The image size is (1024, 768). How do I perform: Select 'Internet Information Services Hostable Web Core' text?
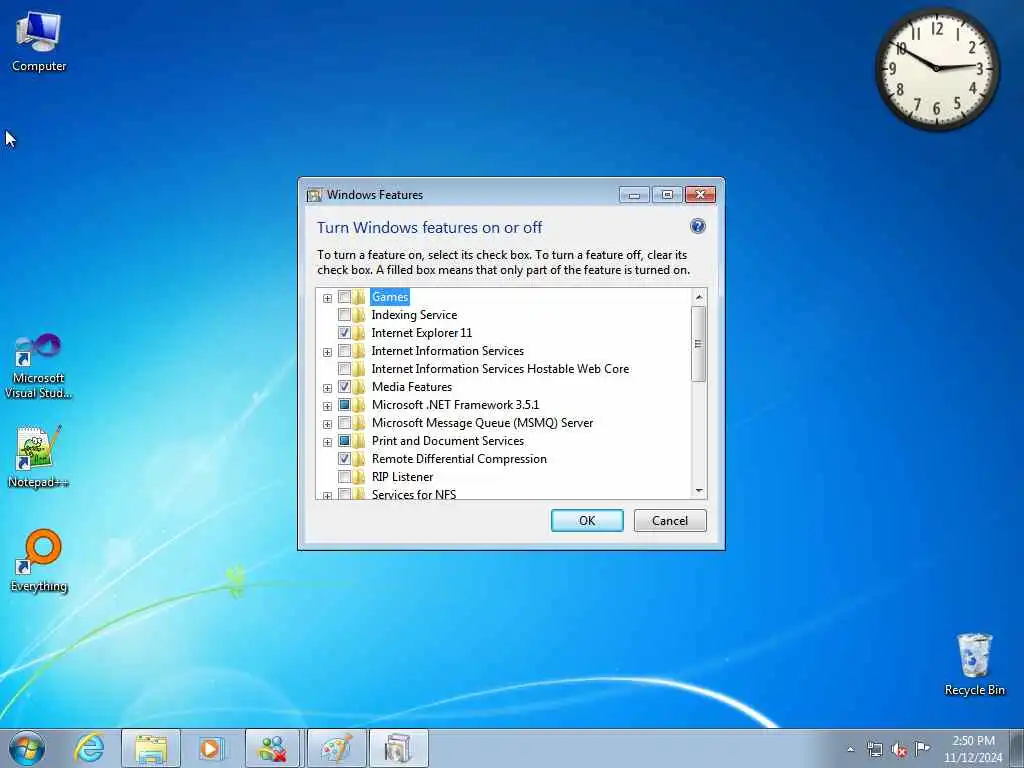pyautogui.click(x=500, y=369)
